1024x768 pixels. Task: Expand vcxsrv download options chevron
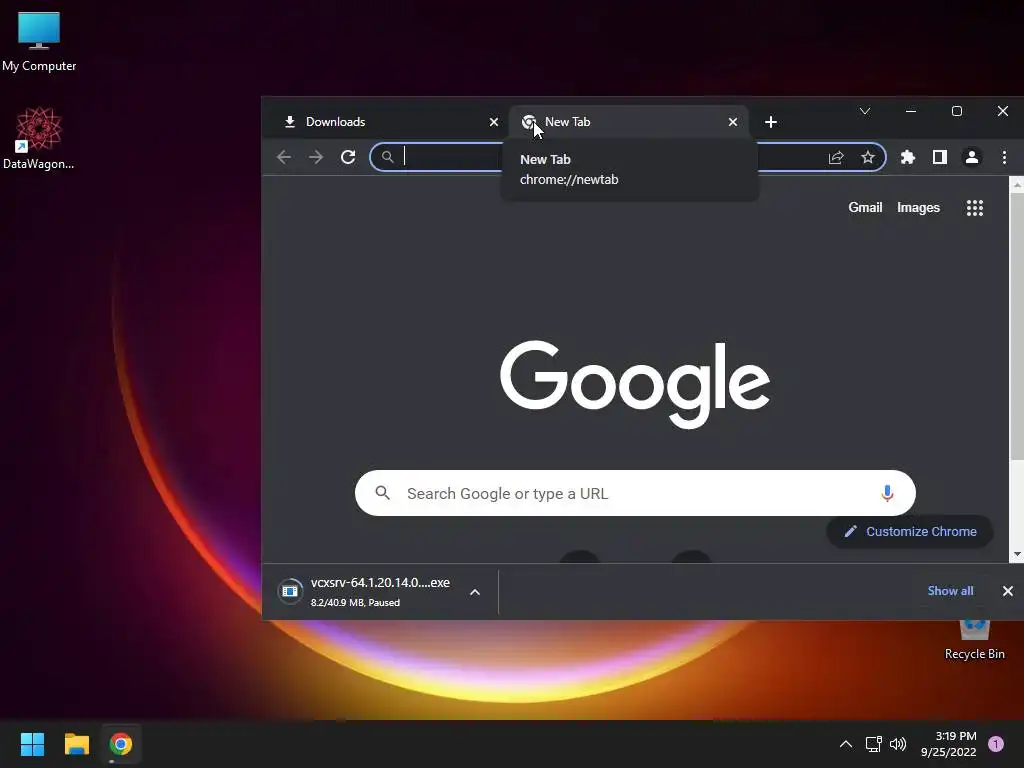475,592
